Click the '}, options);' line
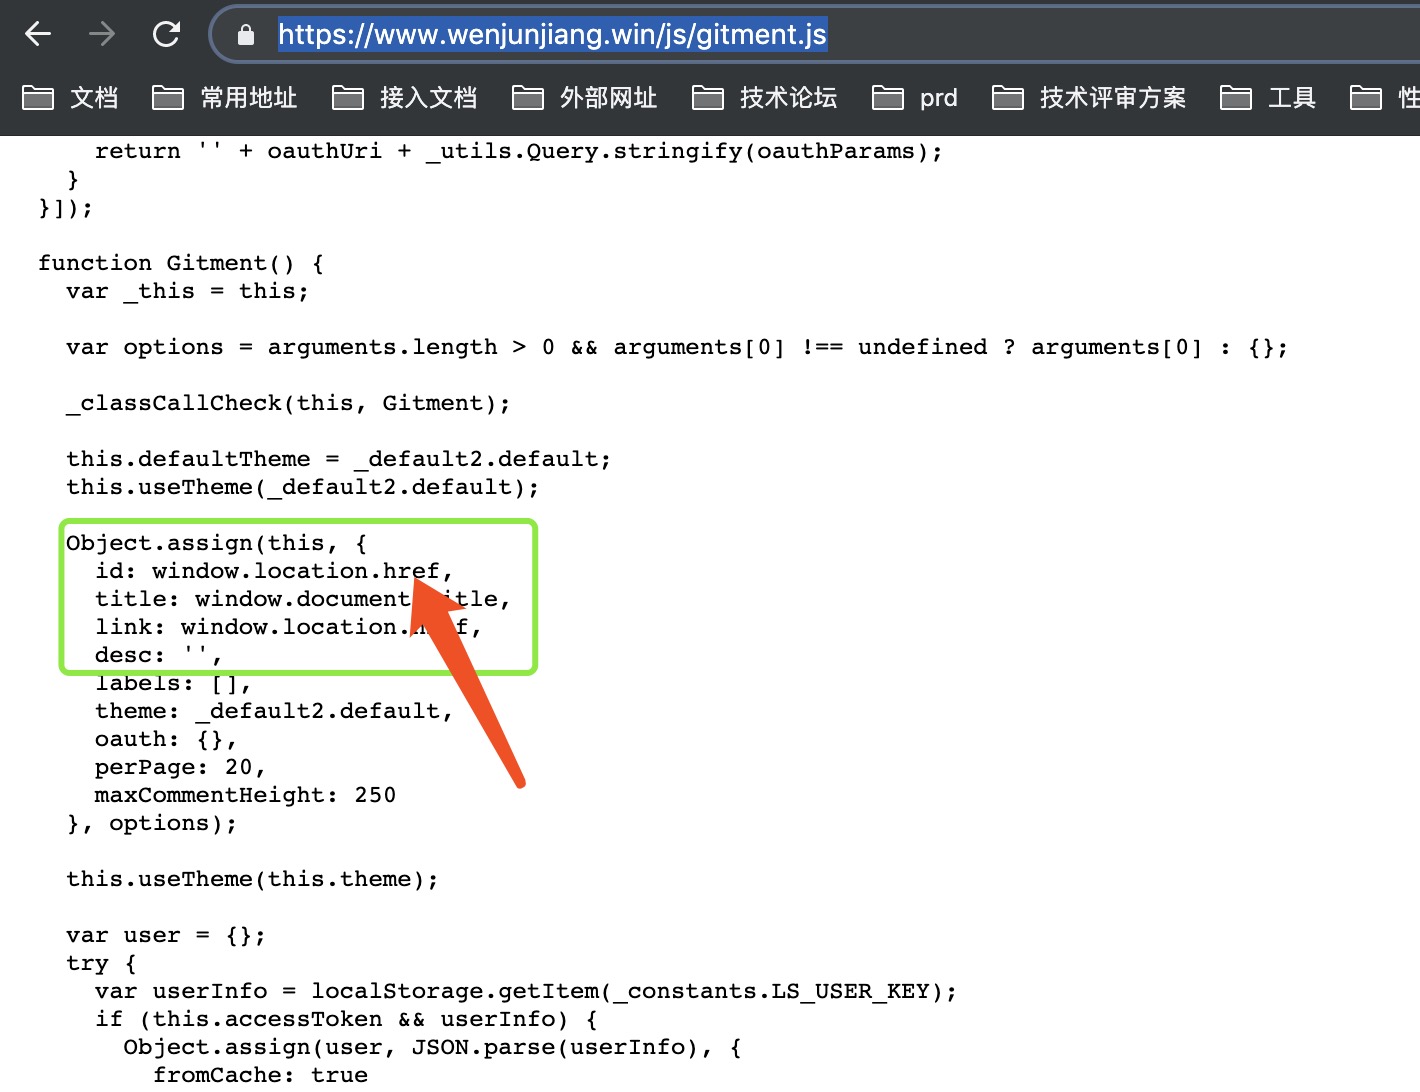 [152, 823]
